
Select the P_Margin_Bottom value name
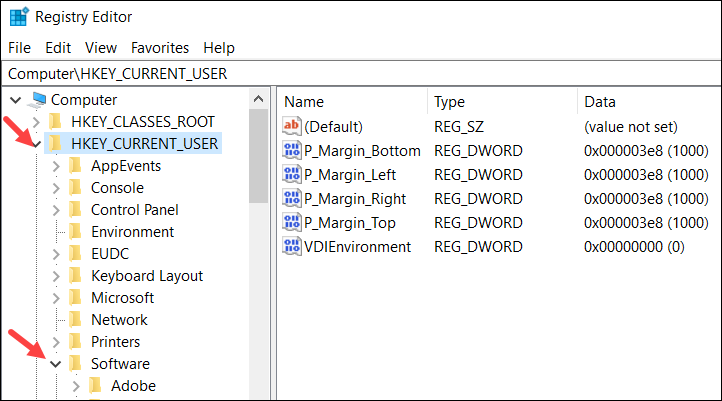click(x=362, y=151)
